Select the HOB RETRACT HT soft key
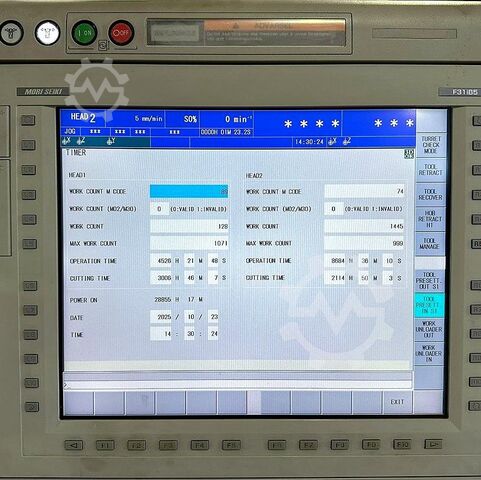This screenshot has height=480, width=481. 430,219
